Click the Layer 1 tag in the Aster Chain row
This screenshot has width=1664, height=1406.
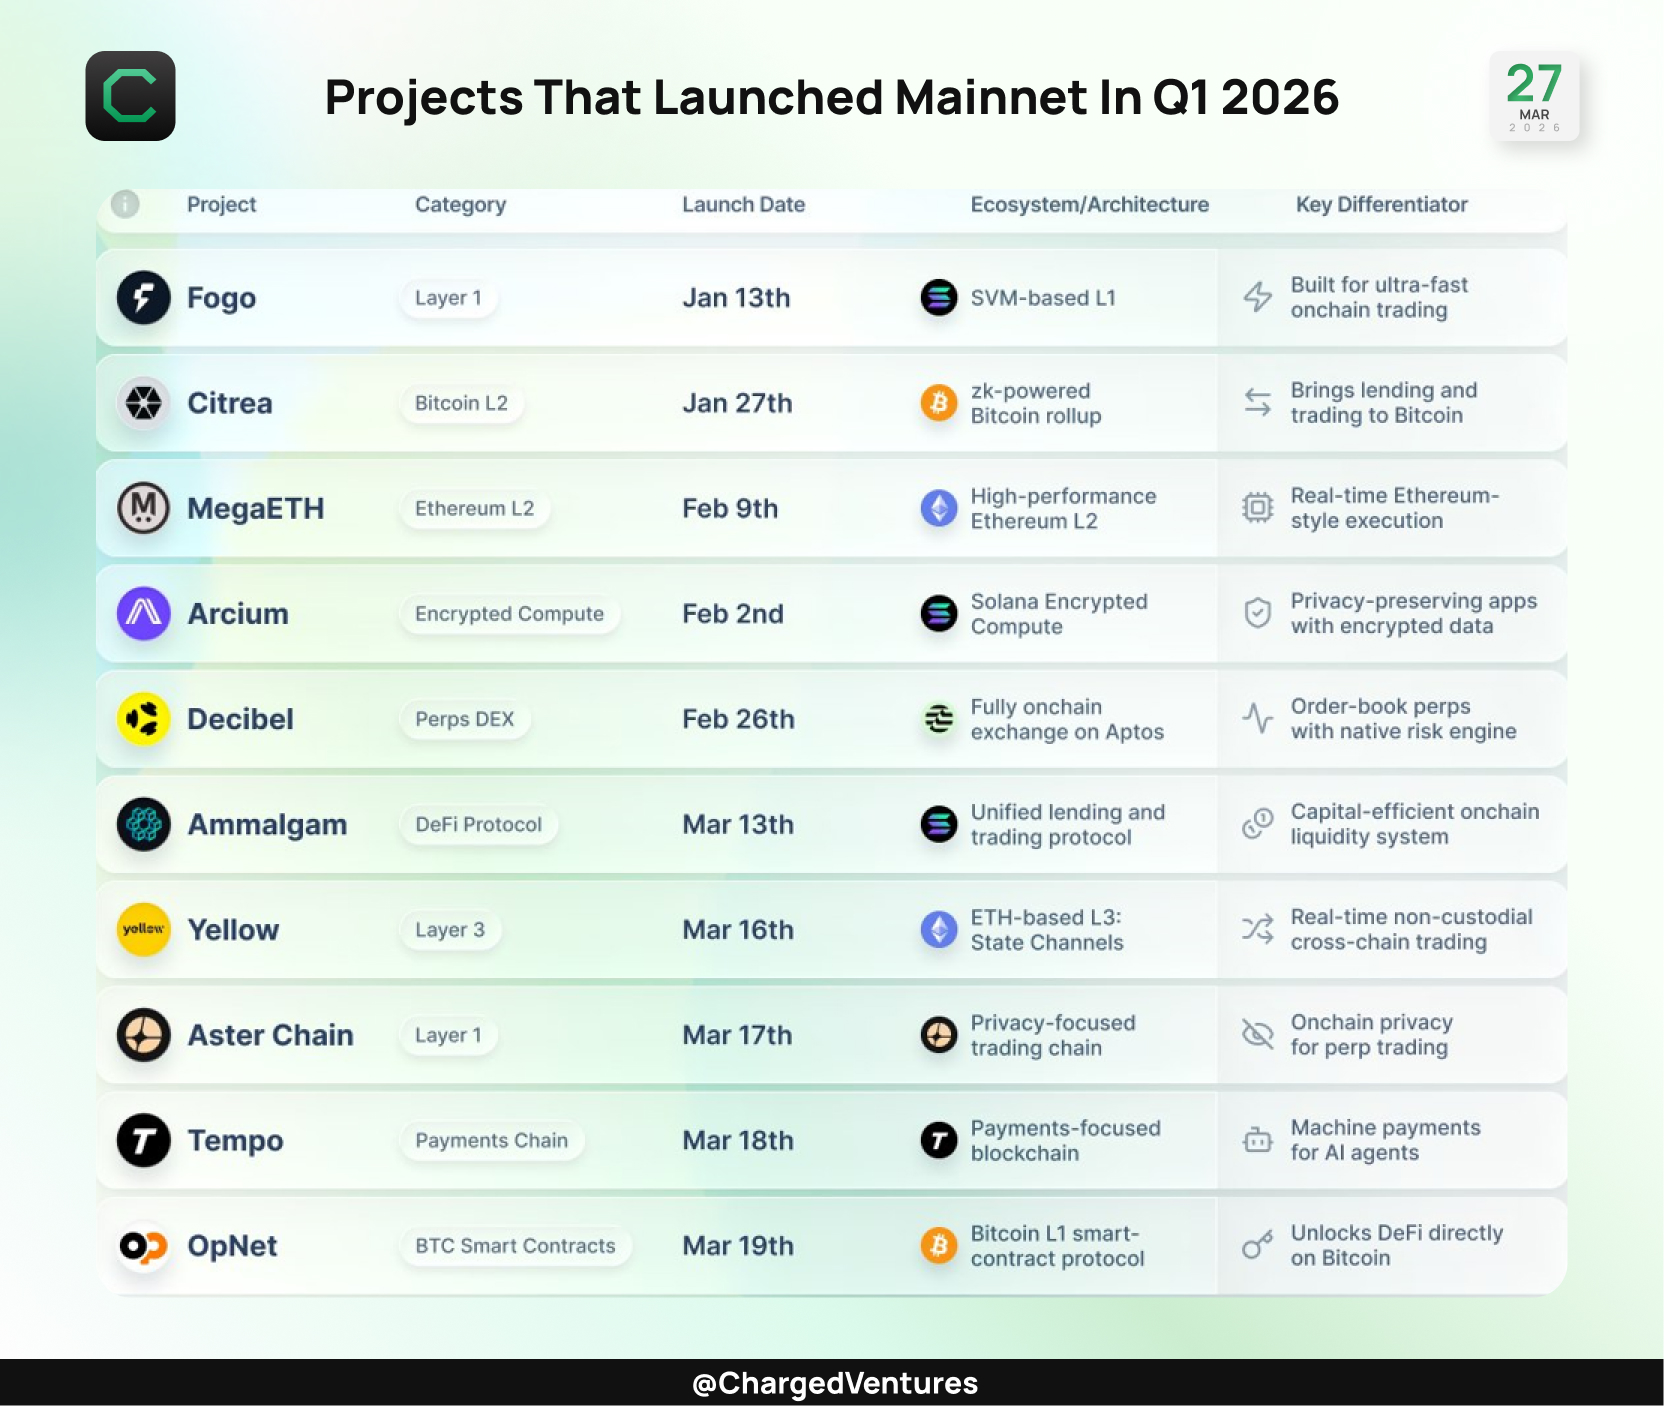[x=449, y=1035]
